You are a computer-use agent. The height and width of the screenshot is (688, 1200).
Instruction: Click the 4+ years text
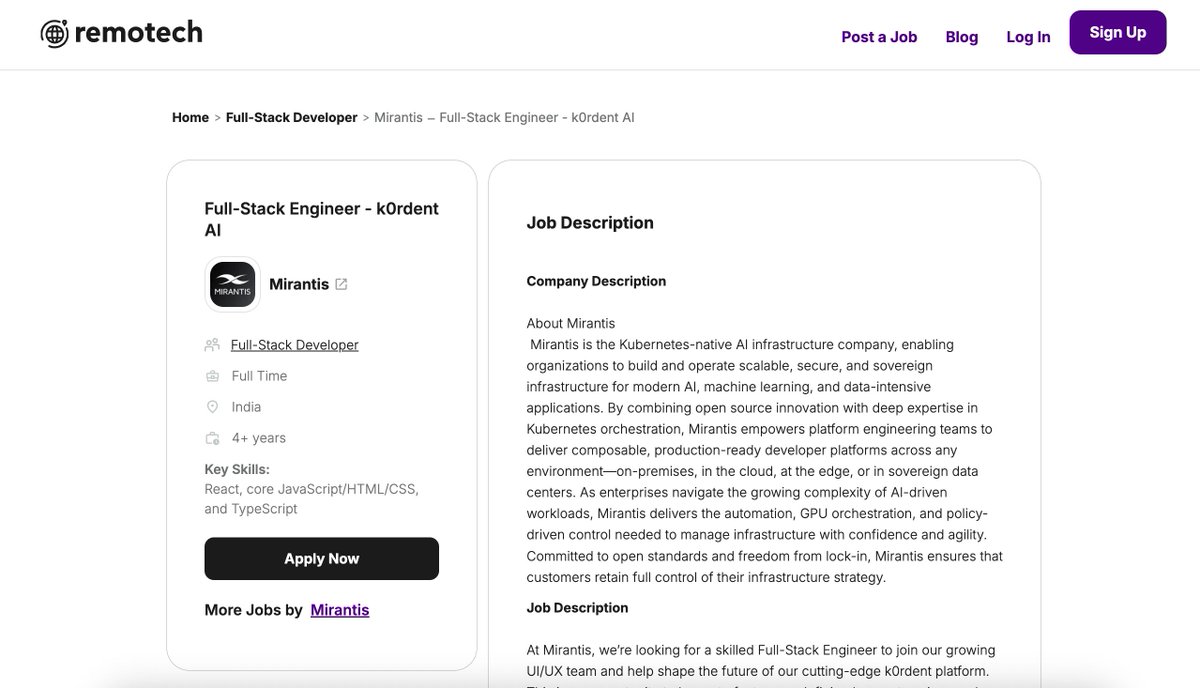(259, 438)
